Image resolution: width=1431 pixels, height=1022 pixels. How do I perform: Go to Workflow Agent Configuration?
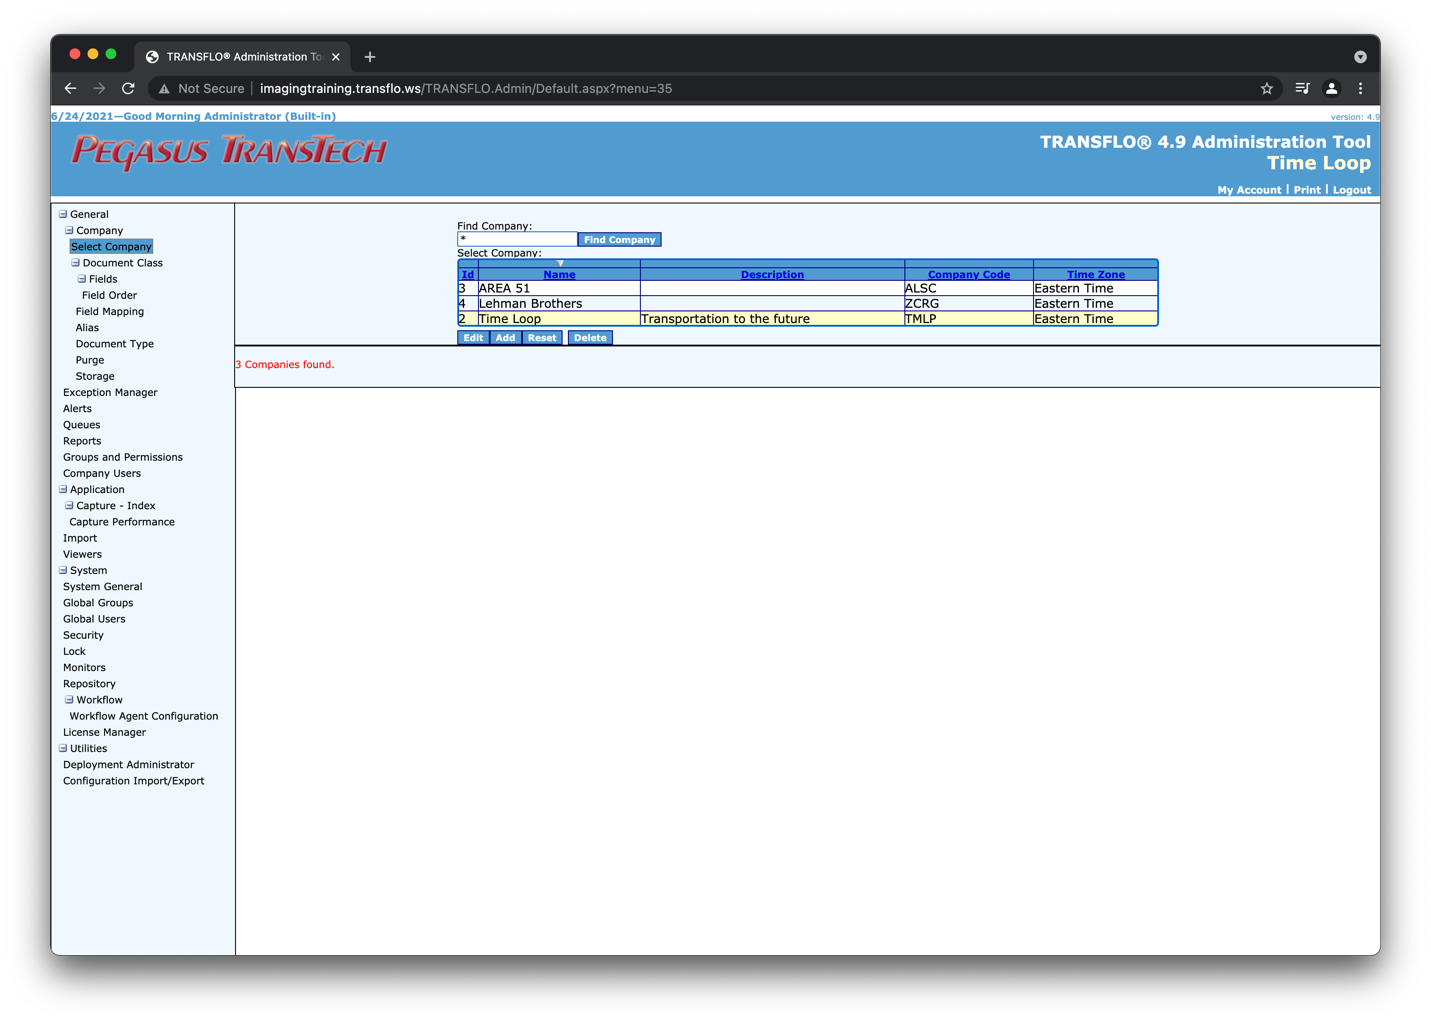click(144, 716)
